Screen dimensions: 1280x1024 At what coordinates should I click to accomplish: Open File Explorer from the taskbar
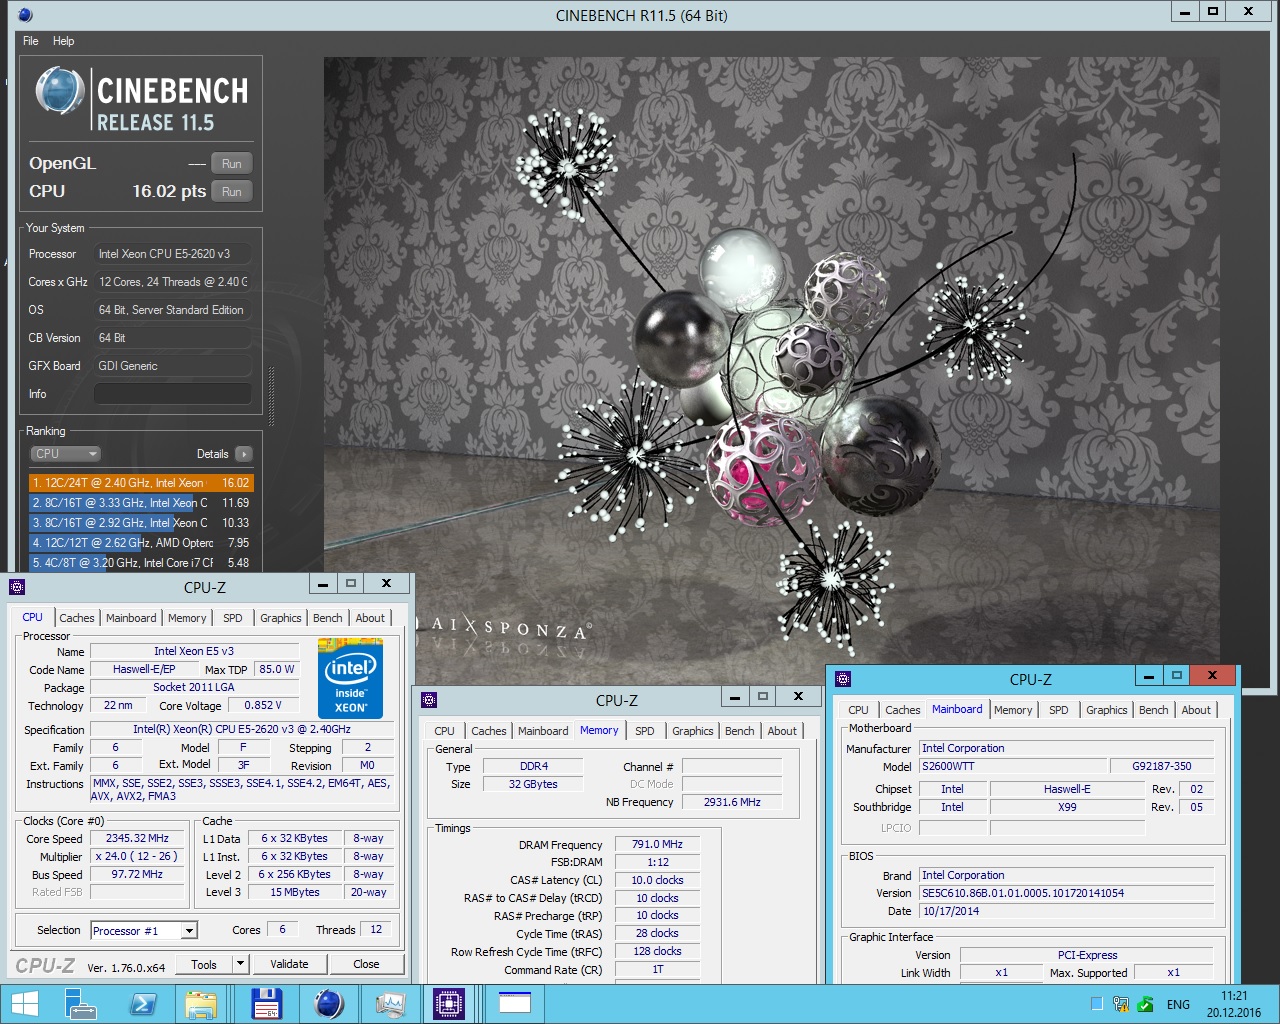[202, 1004]
